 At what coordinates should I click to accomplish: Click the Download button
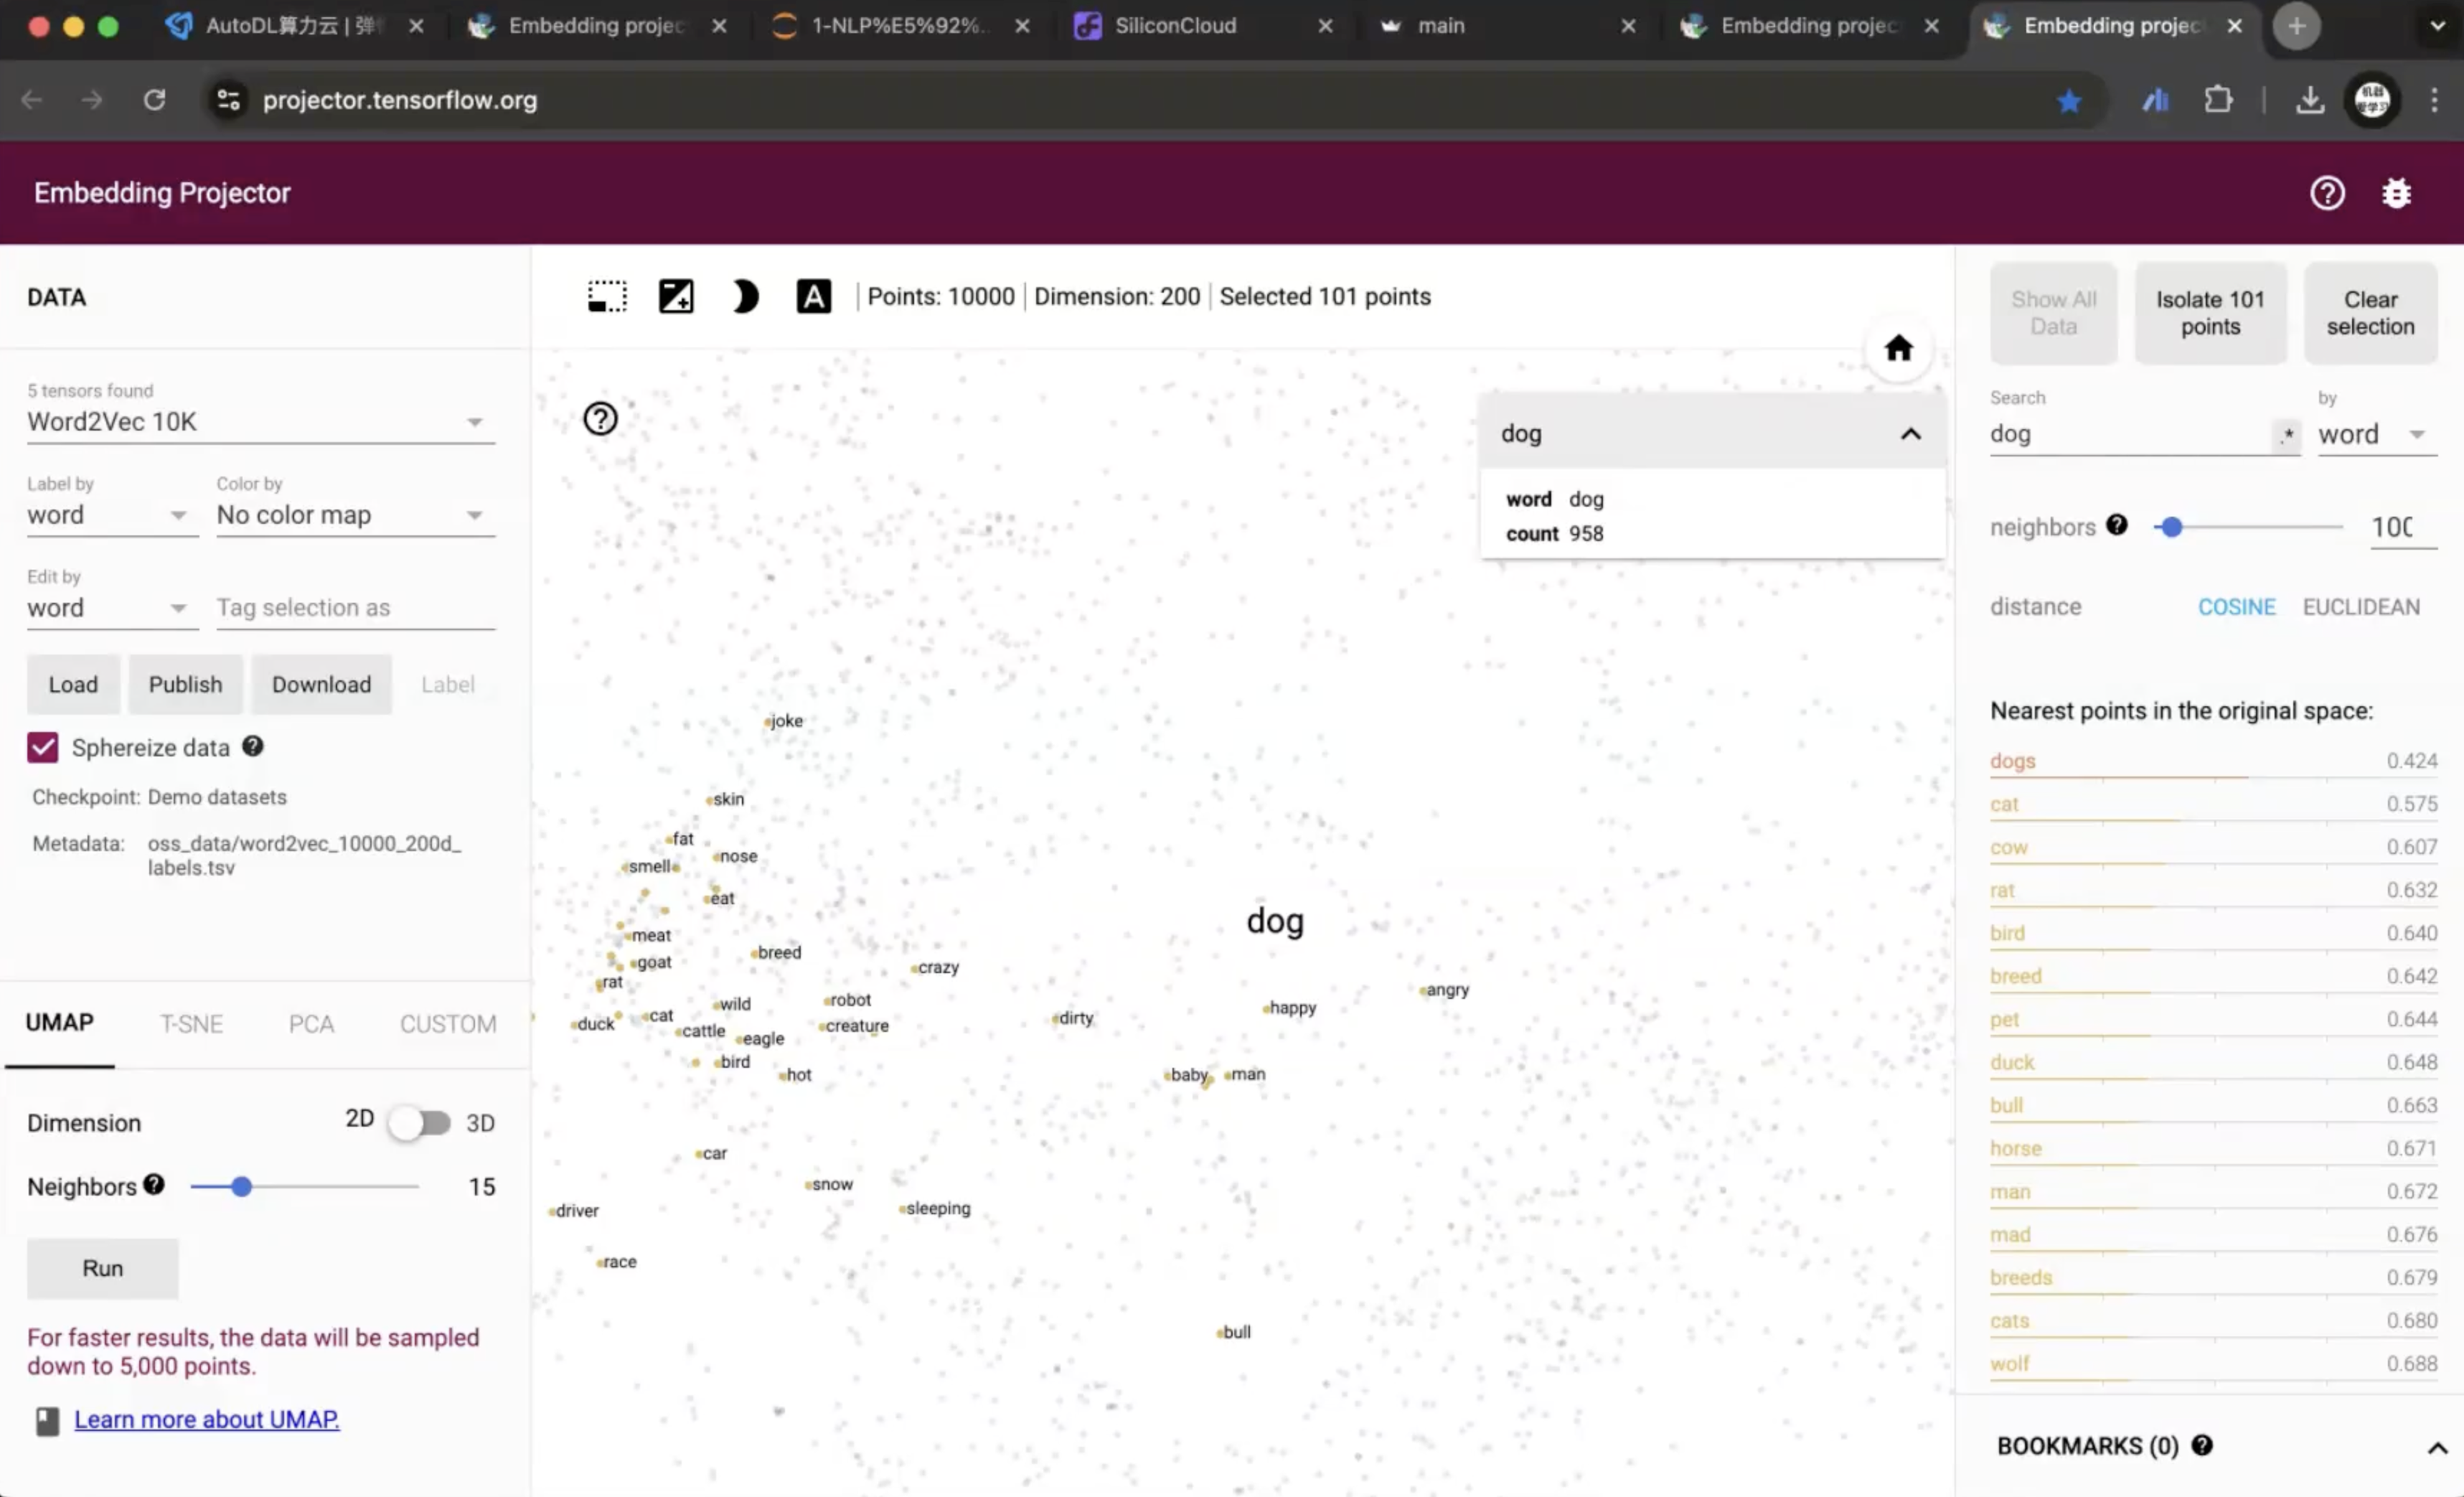[x=321, y=684]
